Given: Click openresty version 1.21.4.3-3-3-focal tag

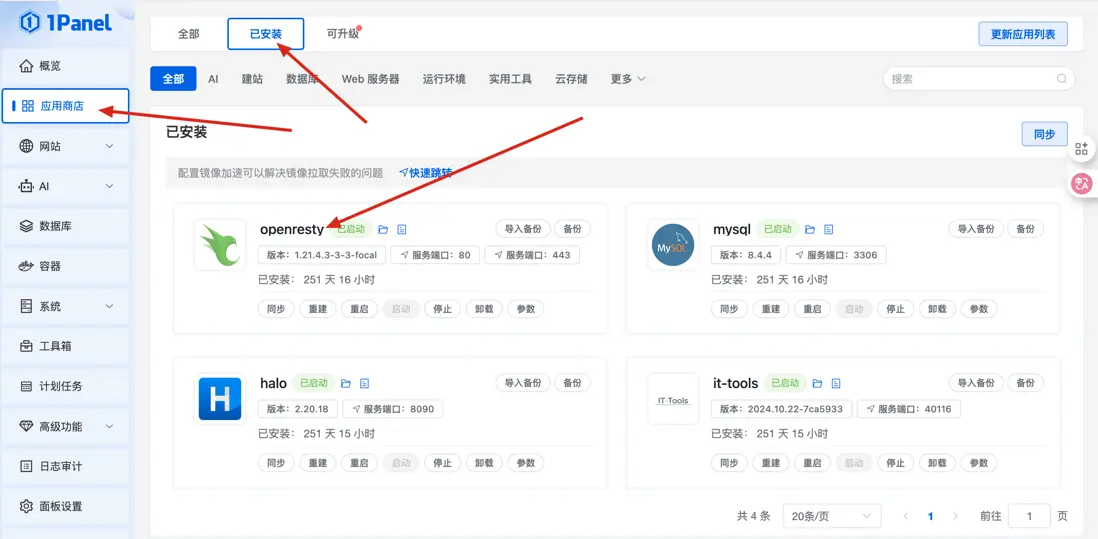Looking at the screenshot, I should tap(322, 255).
